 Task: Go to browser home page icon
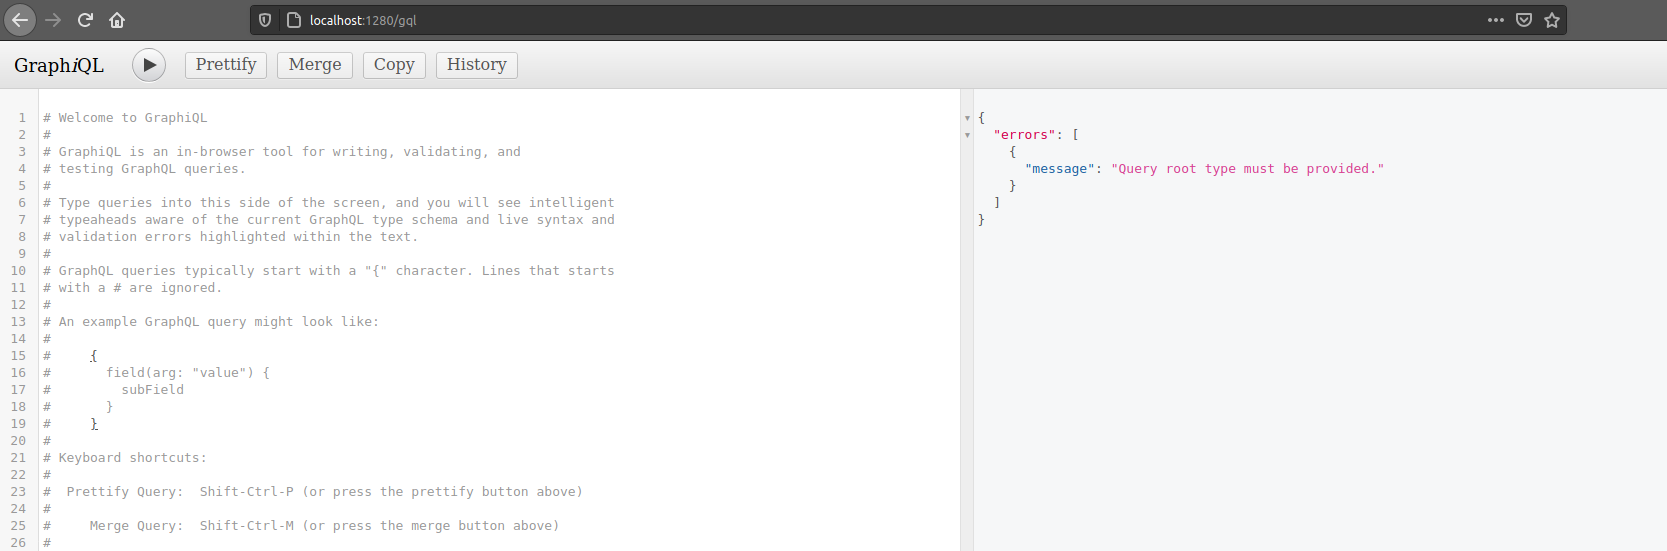pyautogui.click(x=117, y=20)
